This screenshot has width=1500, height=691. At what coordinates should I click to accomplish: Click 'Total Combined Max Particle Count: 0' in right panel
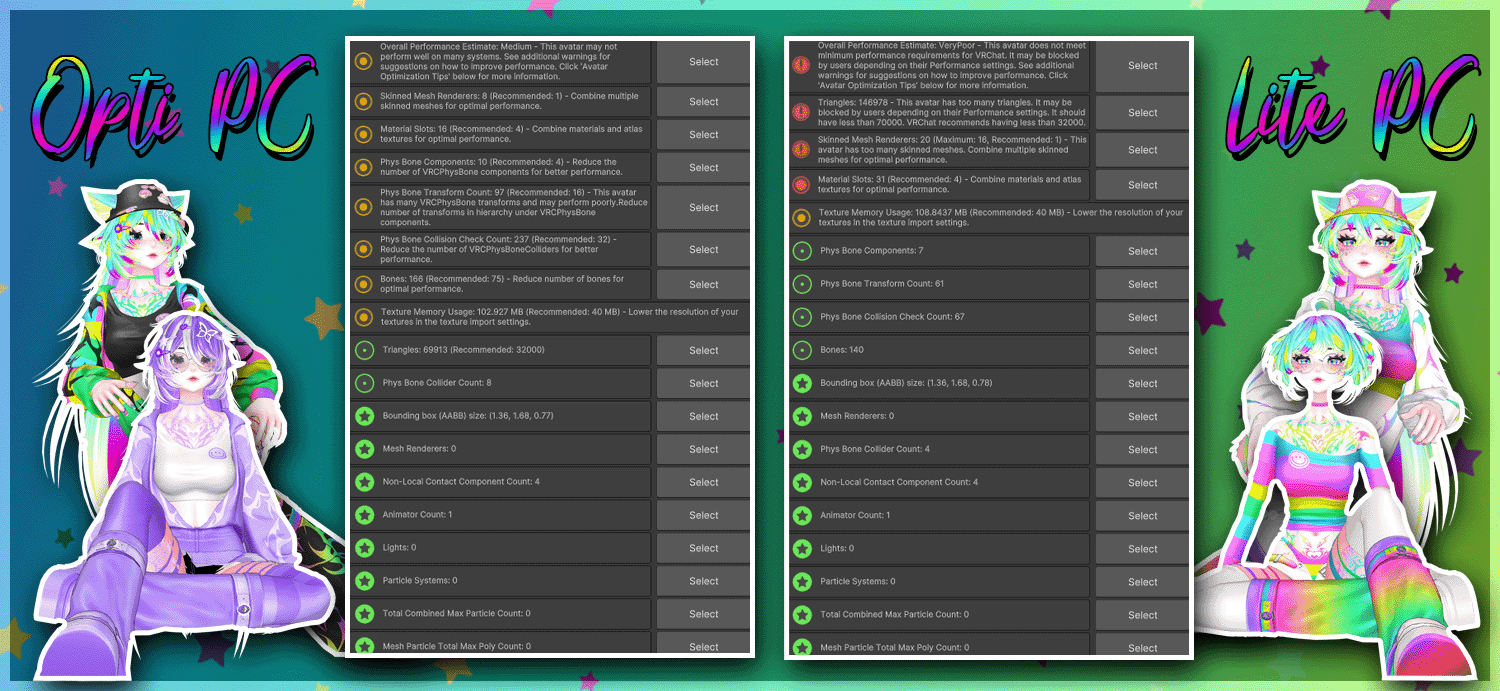click(x=894, y=614)
